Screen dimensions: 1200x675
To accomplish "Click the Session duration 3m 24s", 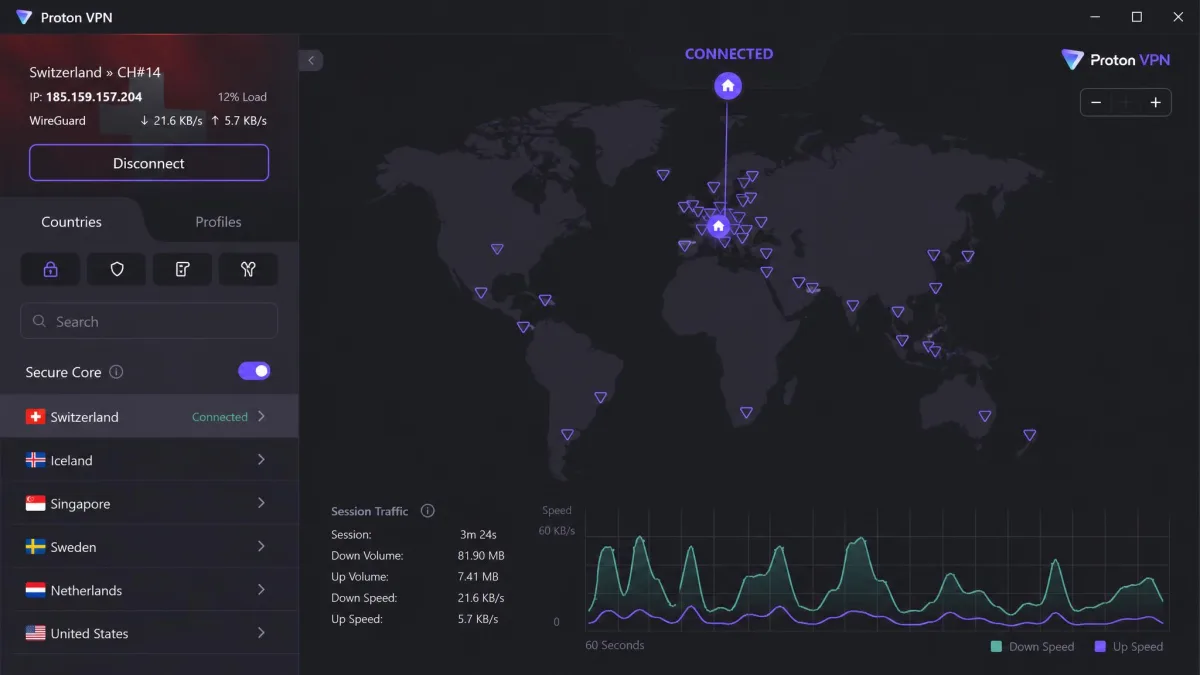I will coord(479,535).
